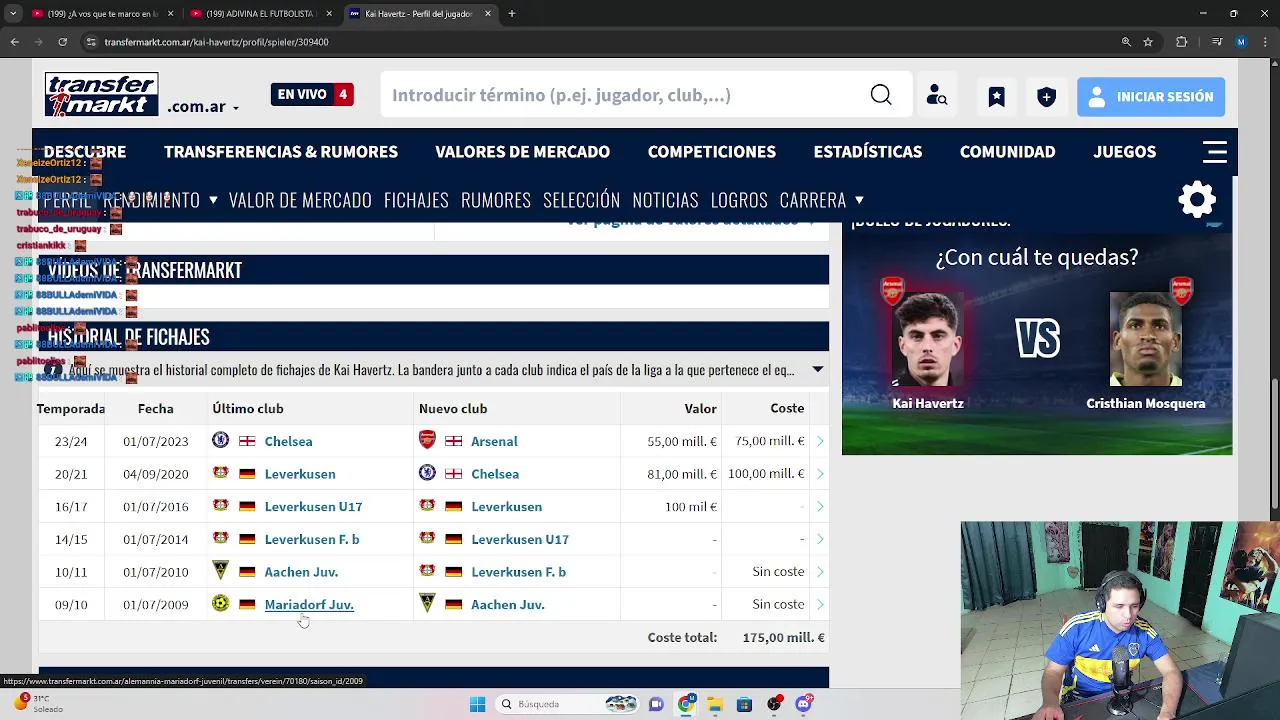Switch to the ADIVINA EL FUTBOLISTA browser tab
This screenshot has height=720, width=1280.
tap(260, 14)
